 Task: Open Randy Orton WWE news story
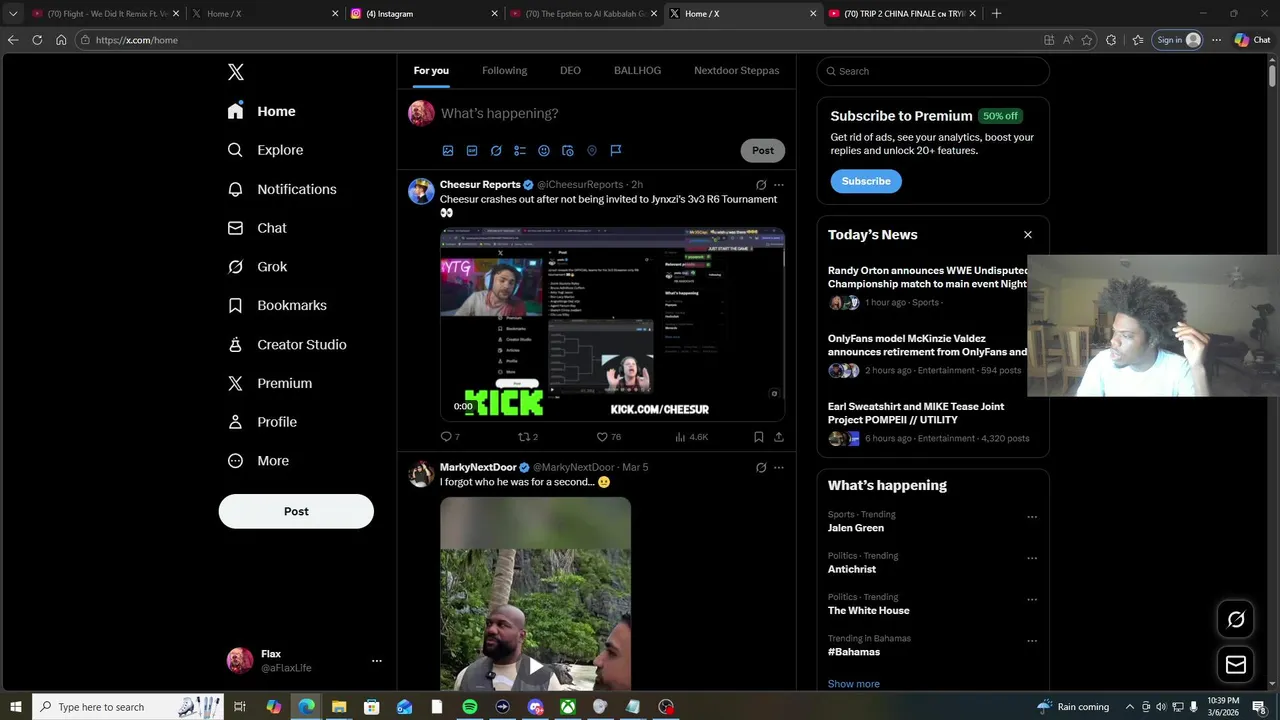tap(927, 285)
